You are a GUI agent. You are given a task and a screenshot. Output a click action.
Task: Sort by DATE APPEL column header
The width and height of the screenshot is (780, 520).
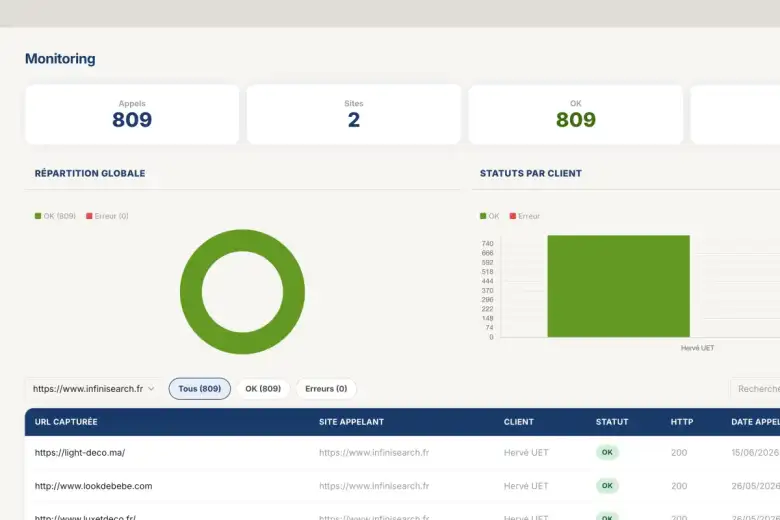pos(755,422)
